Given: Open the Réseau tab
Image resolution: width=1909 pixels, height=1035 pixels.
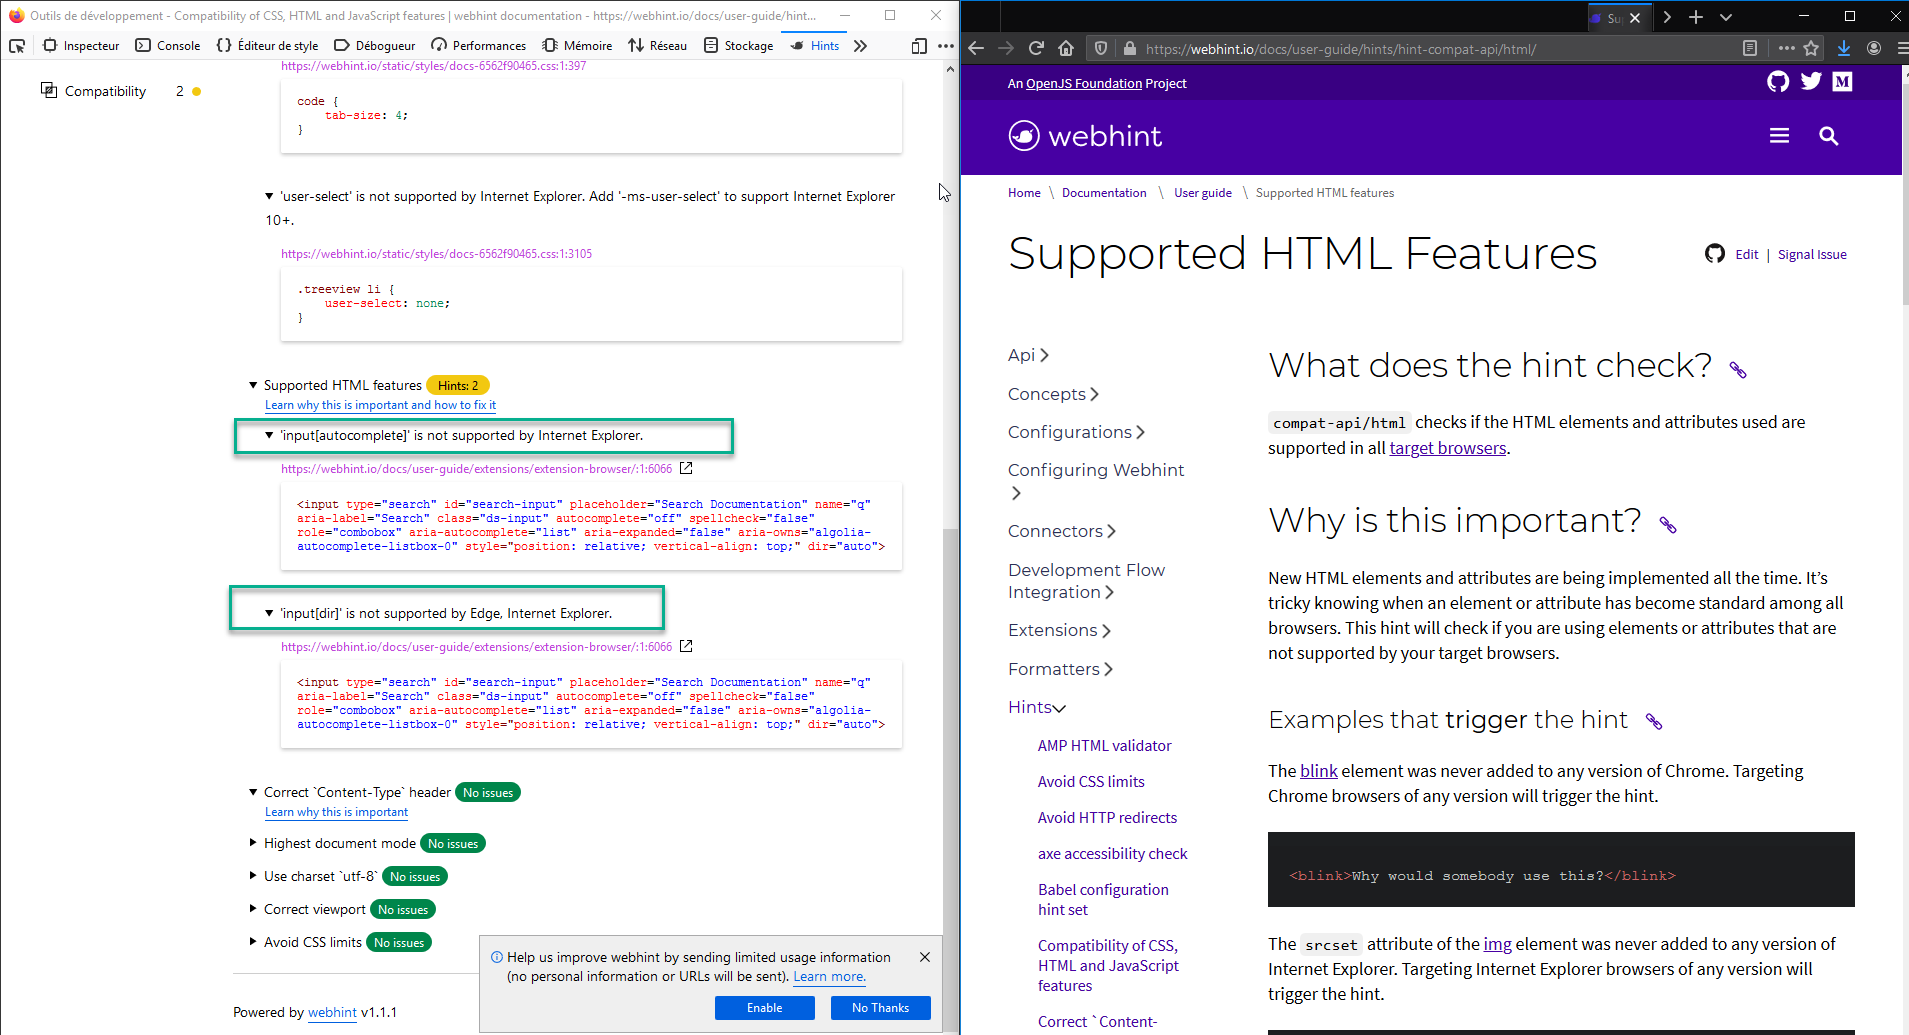Looking at the screenshot, I should tap(657, 46).
